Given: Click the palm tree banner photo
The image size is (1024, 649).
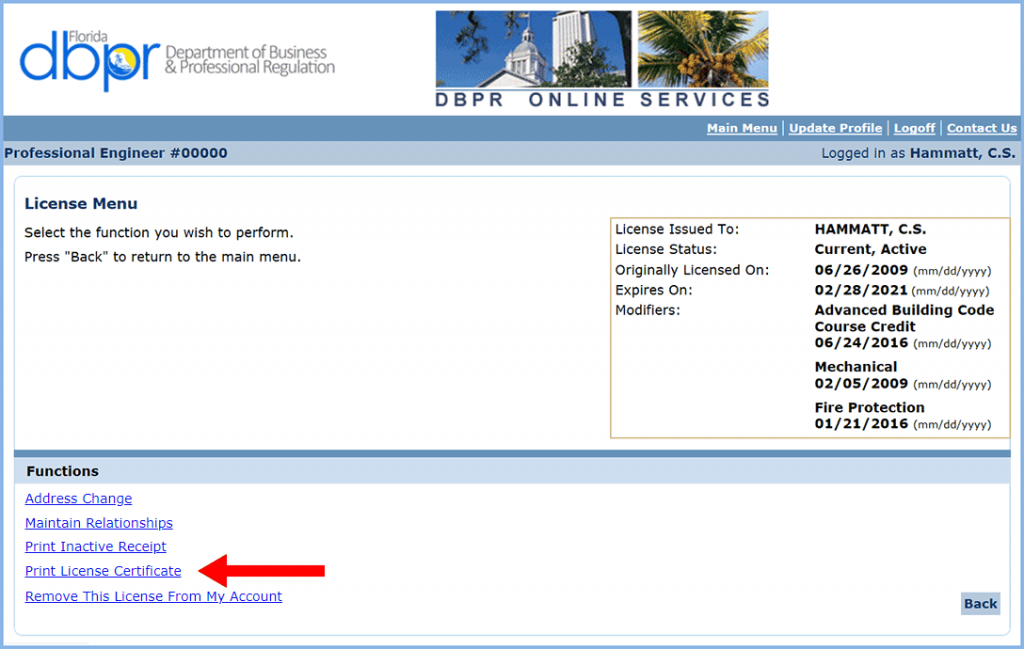Looking at the screenshot, I should pos(702,48).
